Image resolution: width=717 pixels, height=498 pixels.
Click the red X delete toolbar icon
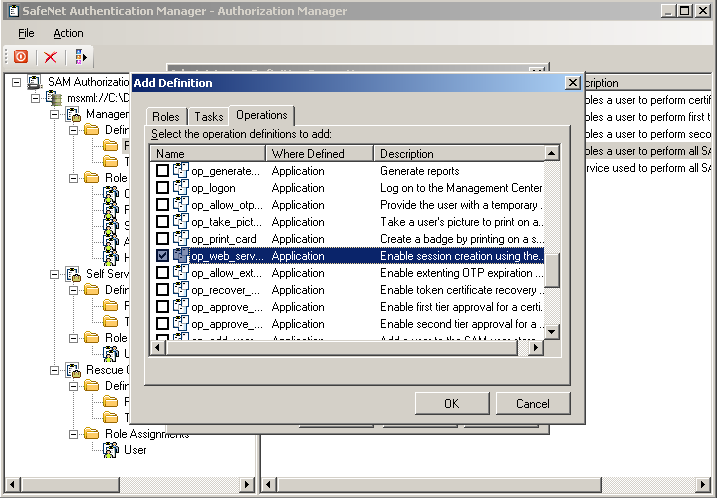point(50,57)
